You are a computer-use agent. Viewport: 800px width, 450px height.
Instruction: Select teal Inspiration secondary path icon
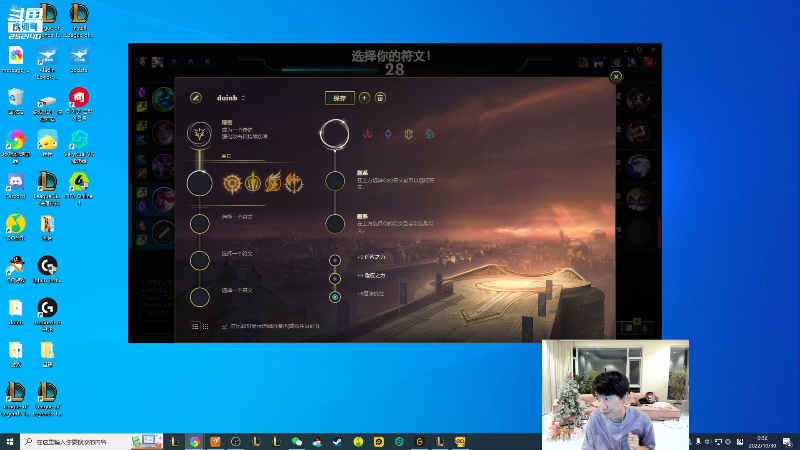[x=430, y=134]
